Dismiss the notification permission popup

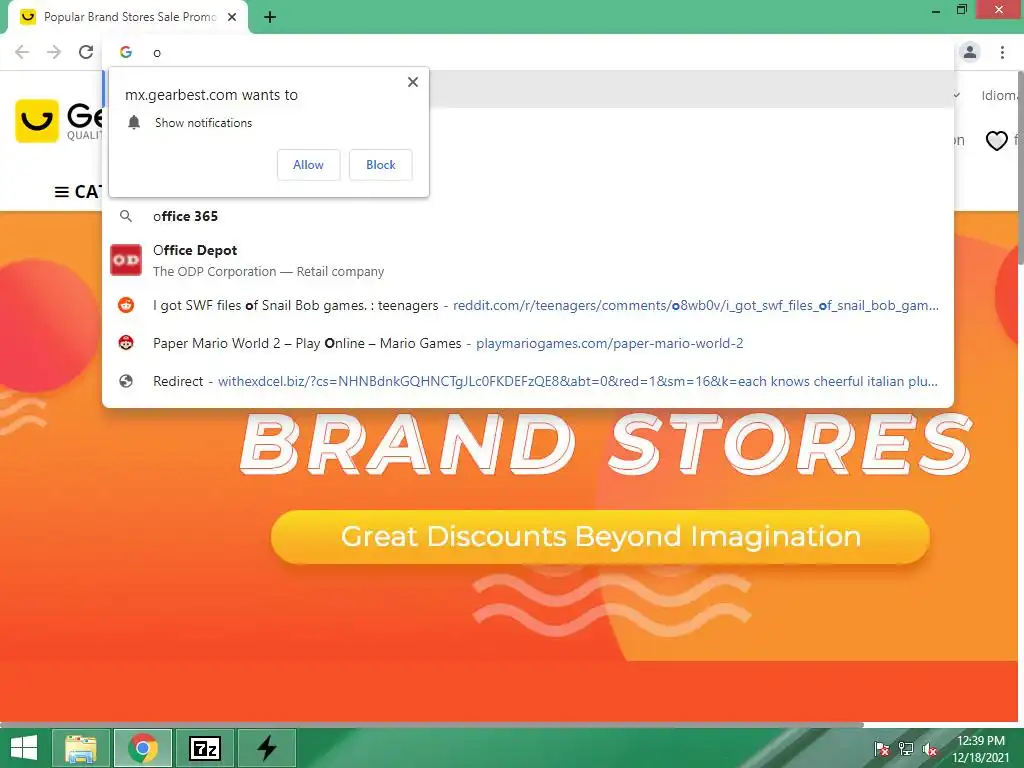click(413, 82)
